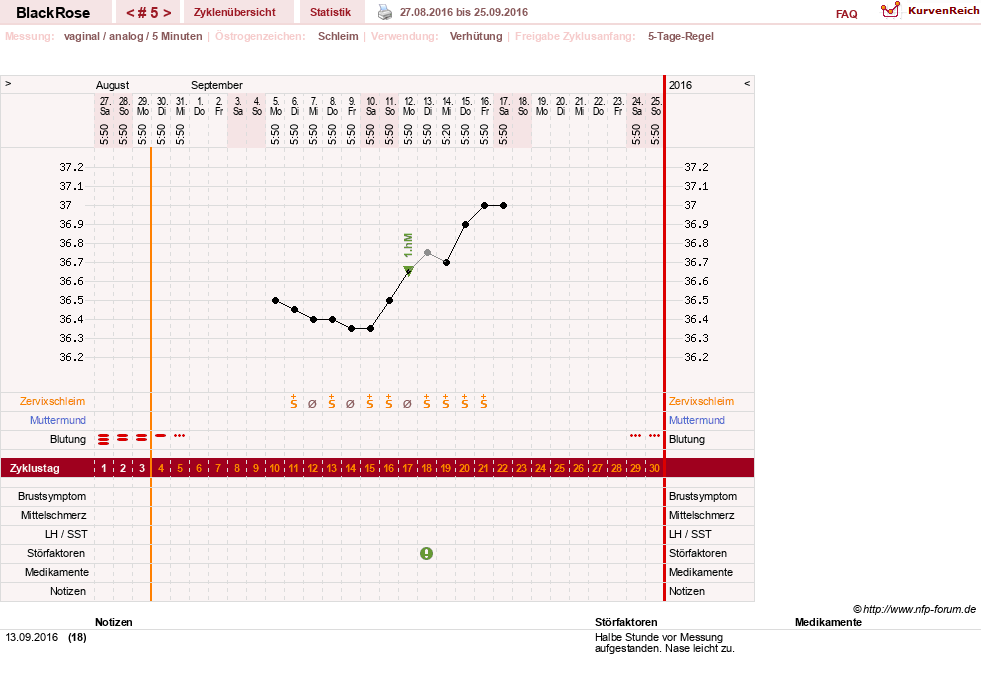Click the spotting dots on cycle day 29
Viewport: 981px width, 675px height.
[x=636, y=435]
